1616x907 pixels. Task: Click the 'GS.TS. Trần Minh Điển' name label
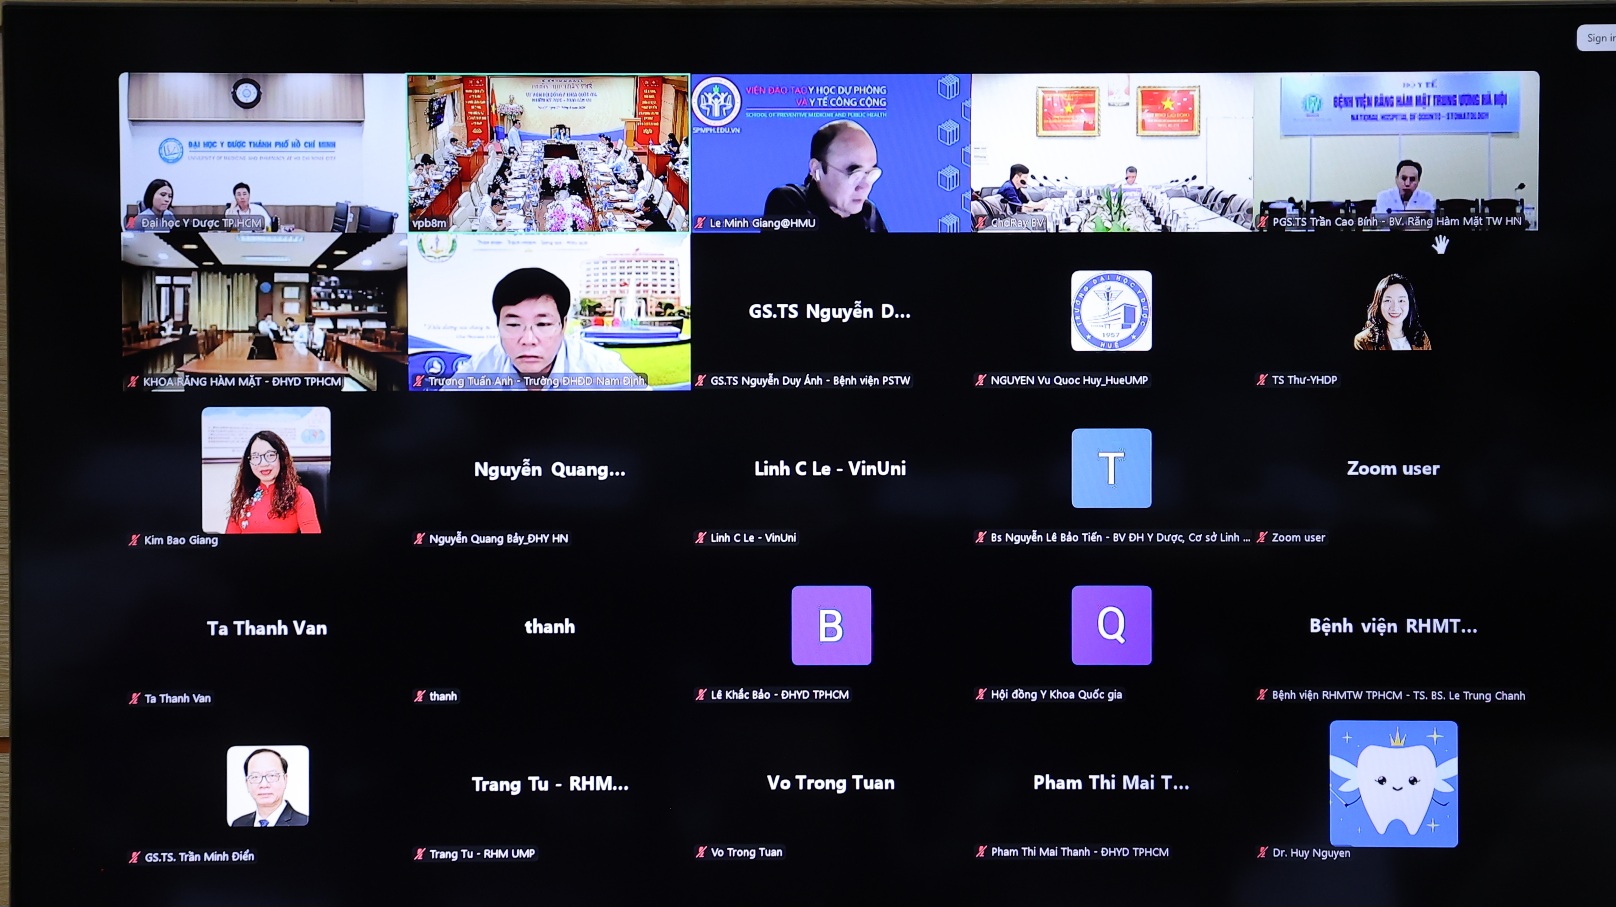point(199,857)
